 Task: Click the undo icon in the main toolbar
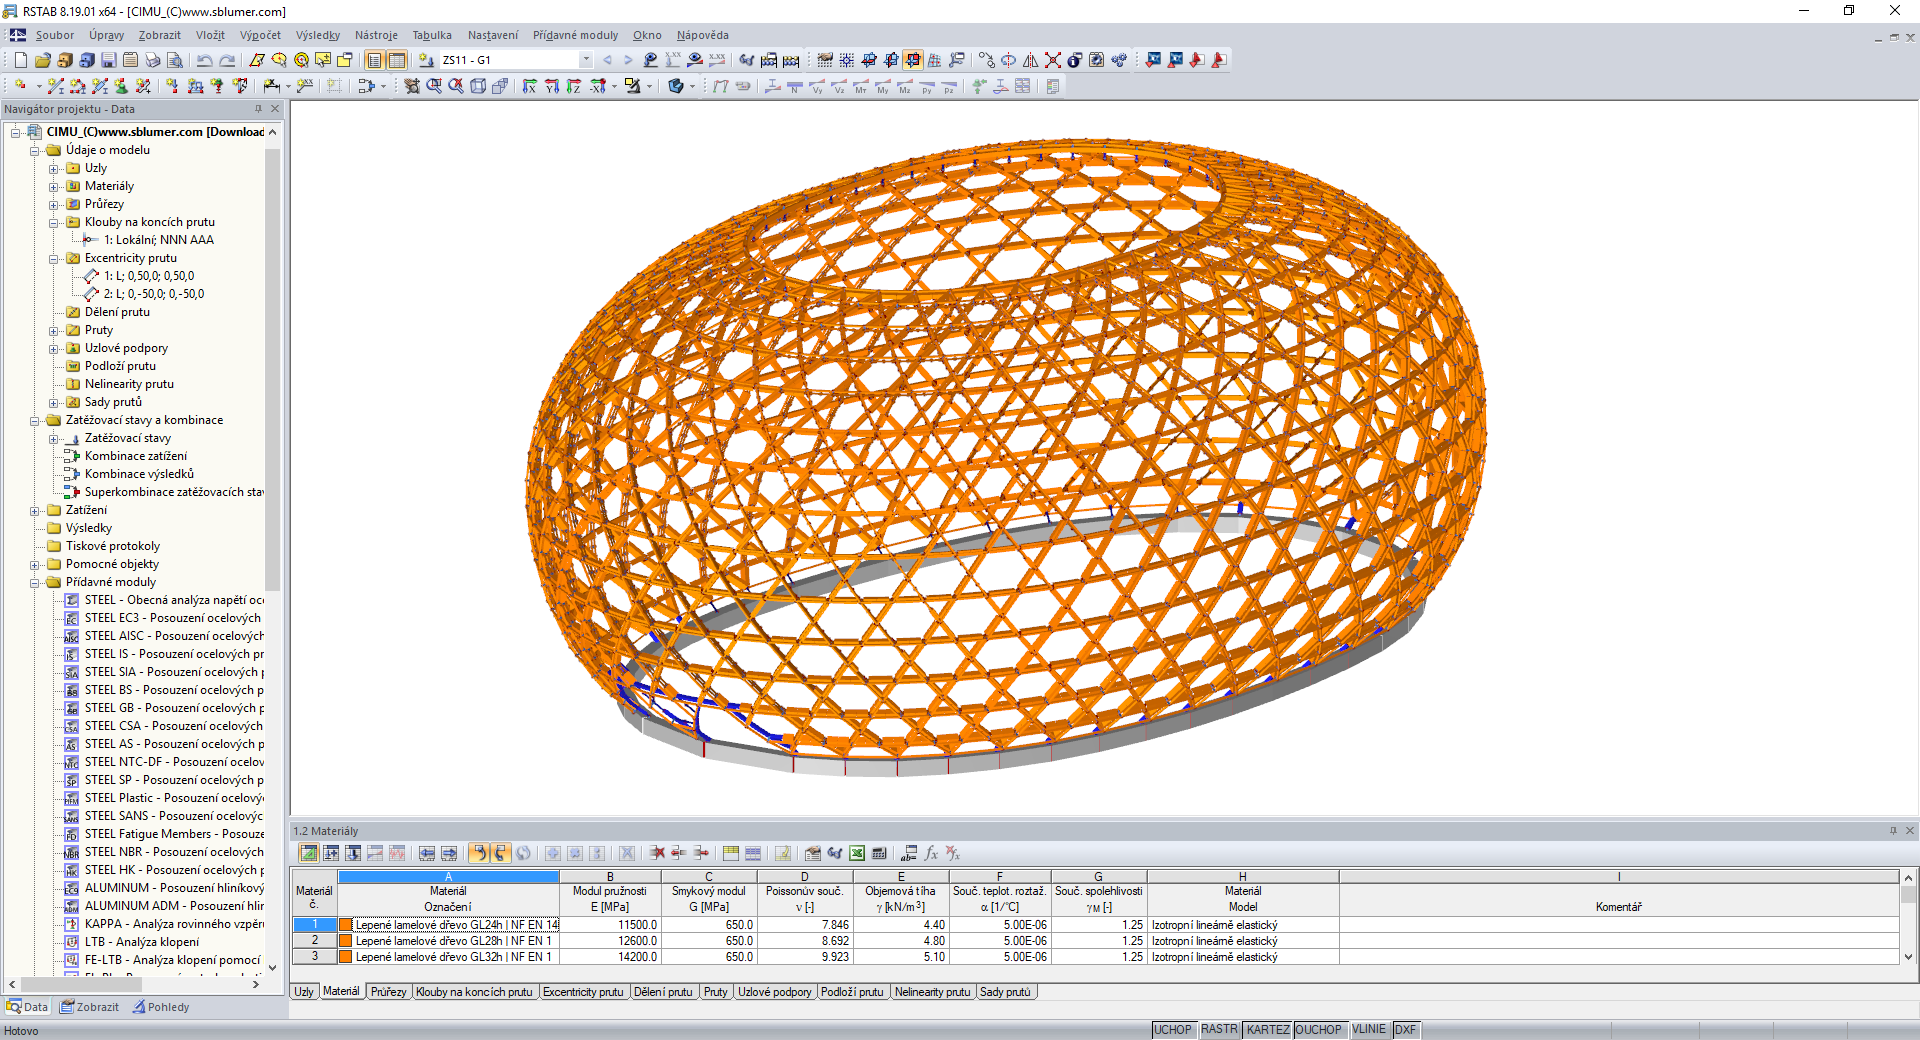click(206, 60)
